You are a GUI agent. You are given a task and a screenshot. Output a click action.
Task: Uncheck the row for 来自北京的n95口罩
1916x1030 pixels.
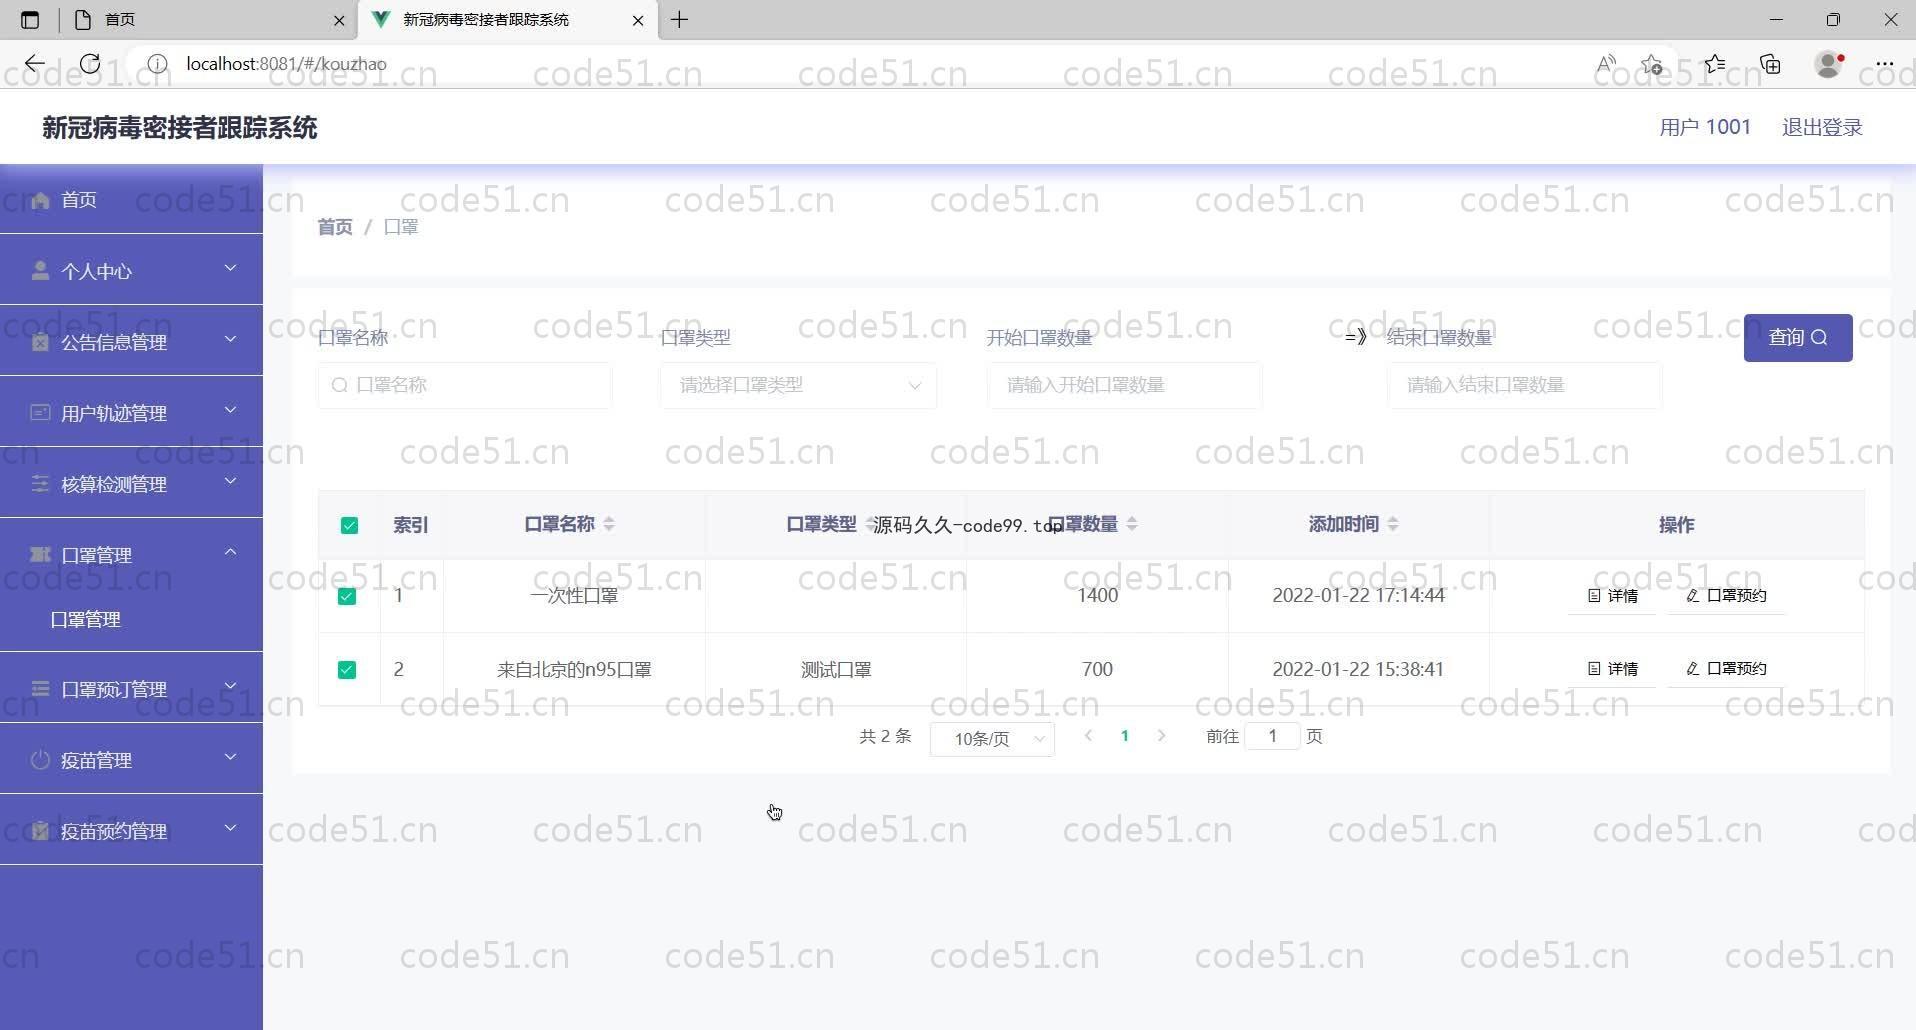347,670
